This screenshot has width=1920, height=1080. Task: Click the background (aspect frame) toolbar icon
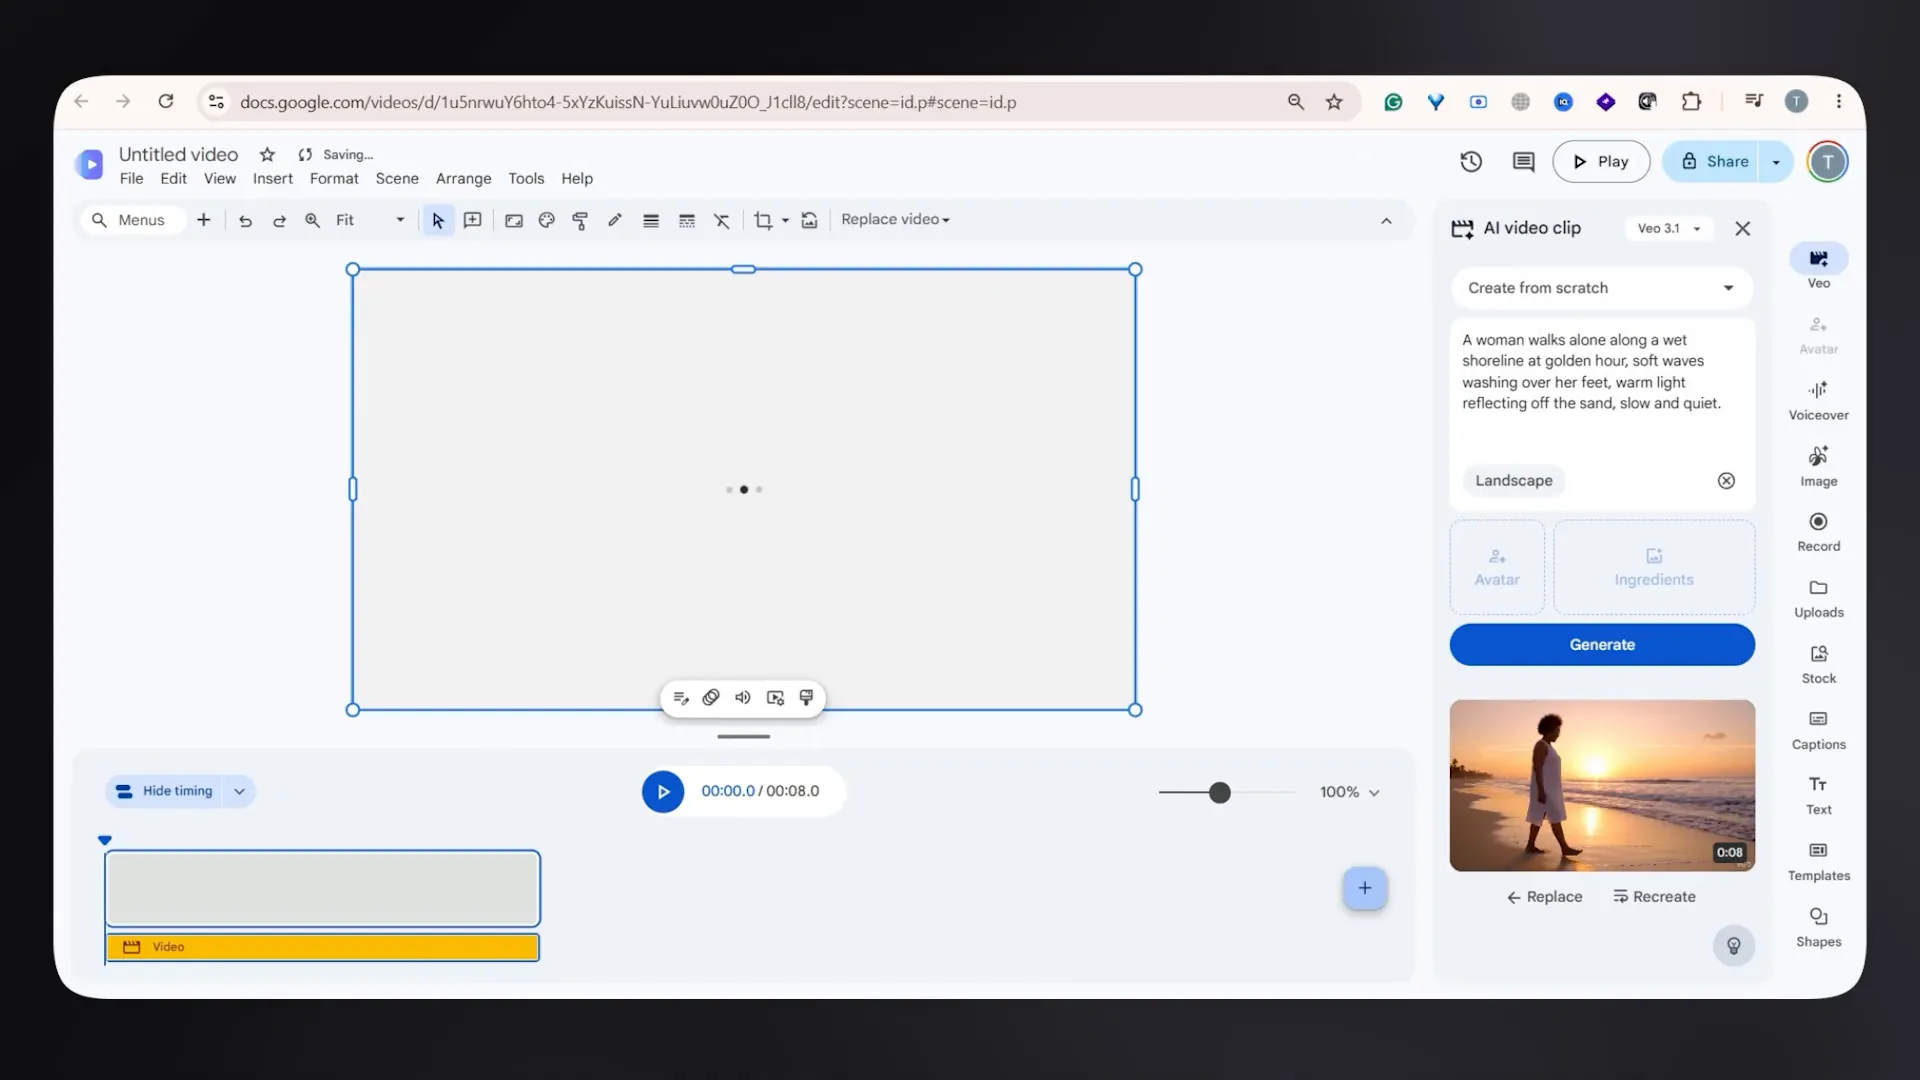514,221
